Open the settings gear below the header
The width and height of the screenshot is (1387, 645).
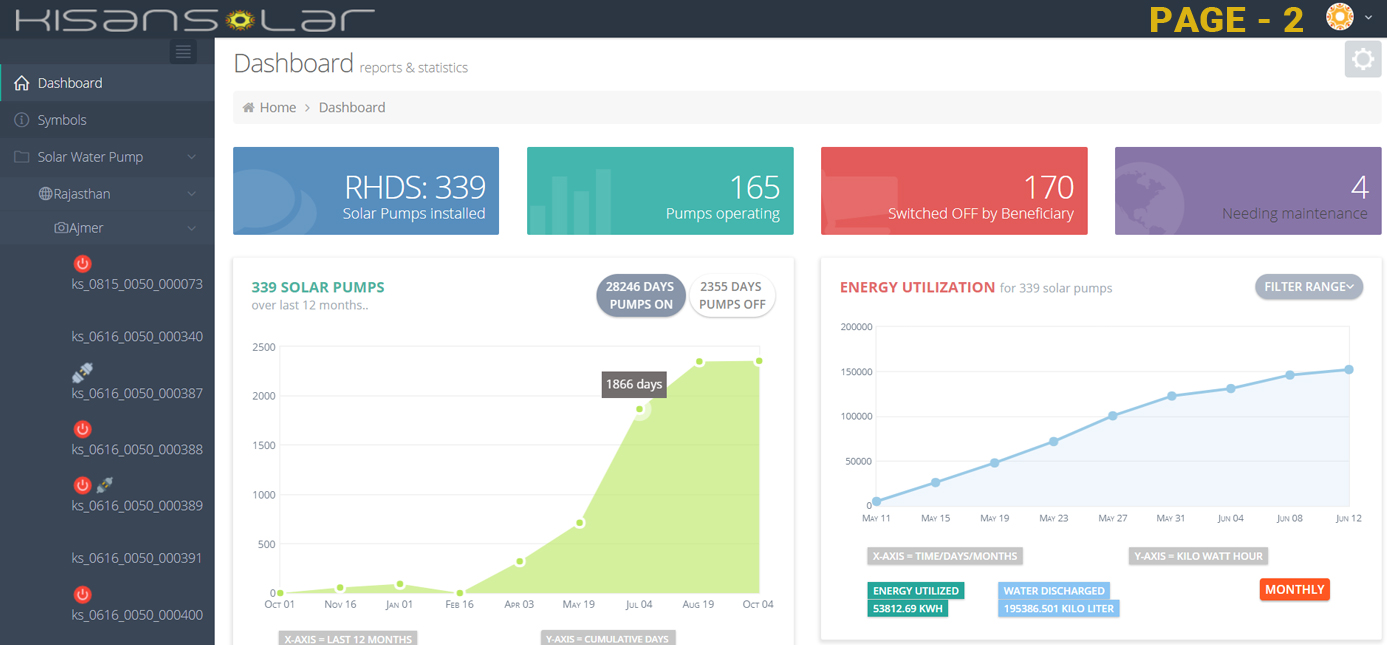(x=1362, y=60)
